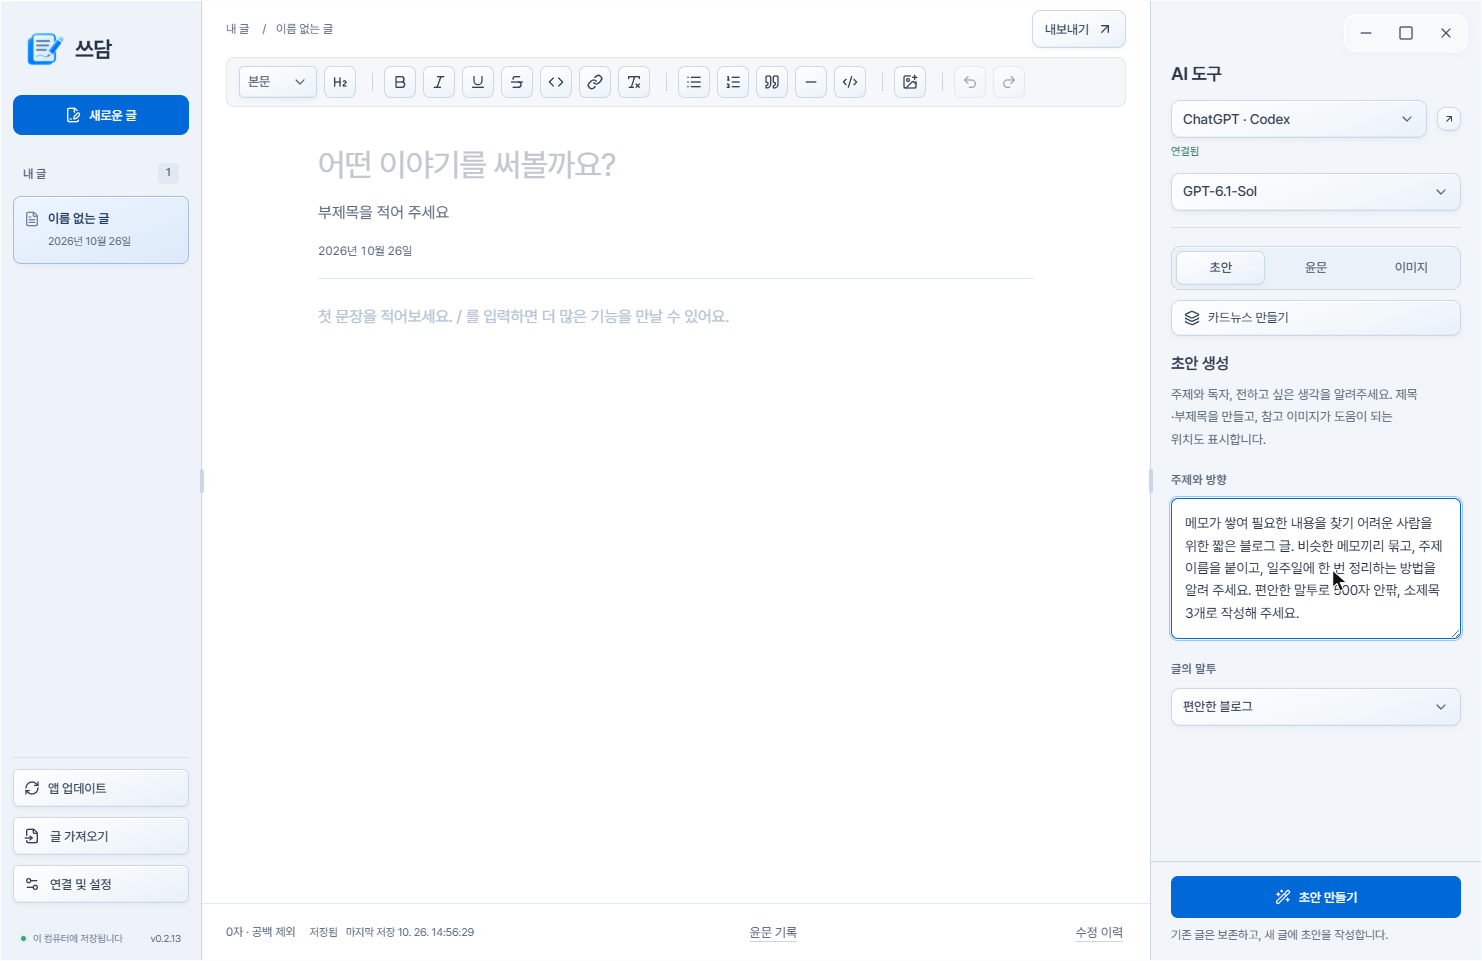1482x961 pixels.
Task: Expand the GPT-6.1-Sol model dropdown
Action: pyautogui.click(x=1316, y=191)
